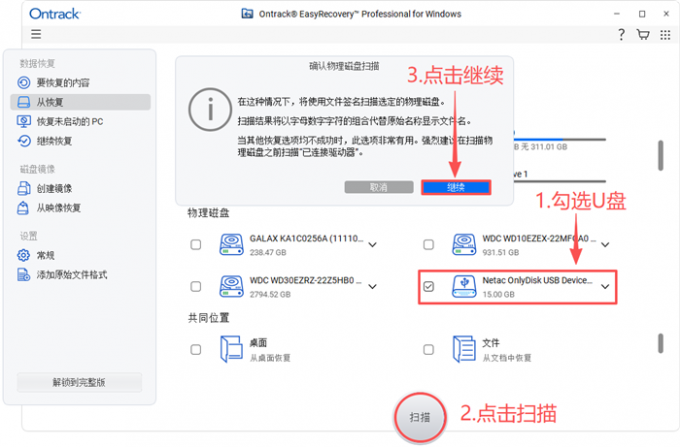Click the 继续 button in dialog
The height and width of the screenshot is (447, 680).
click(x=456, y=187)
